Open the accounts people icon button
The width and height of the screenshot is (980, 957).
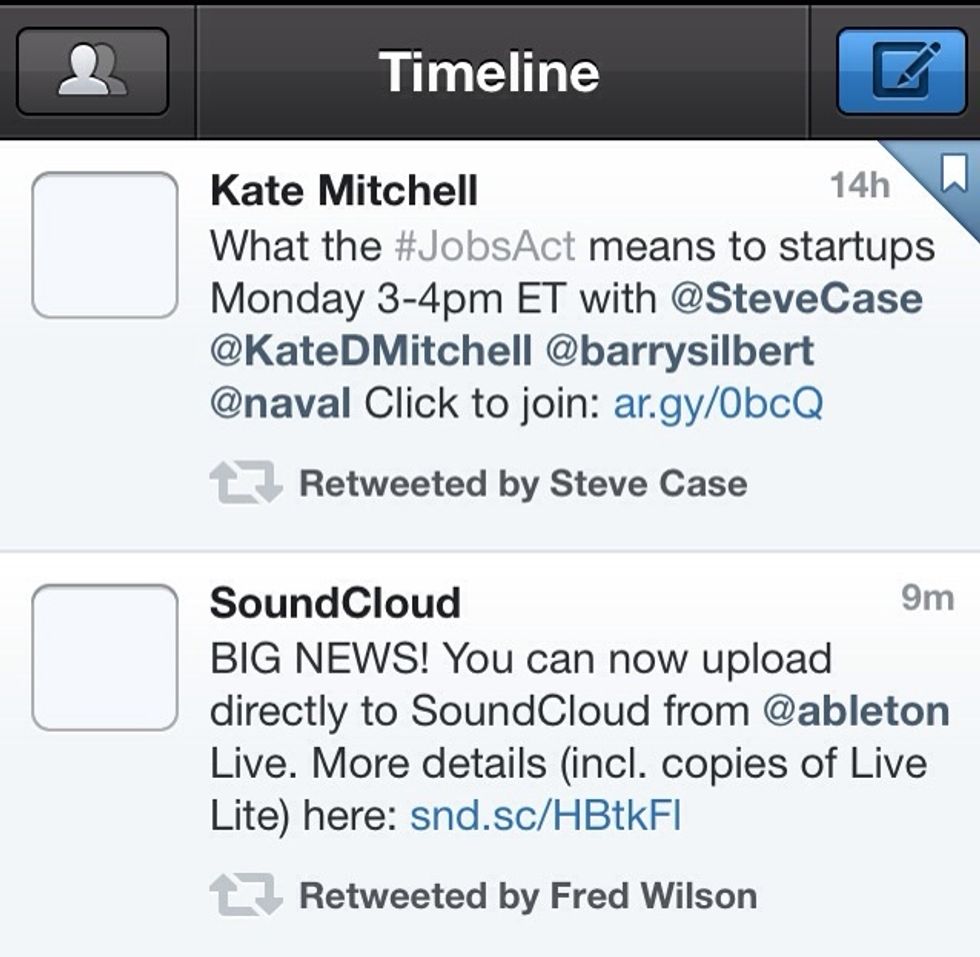pos(92,71)
